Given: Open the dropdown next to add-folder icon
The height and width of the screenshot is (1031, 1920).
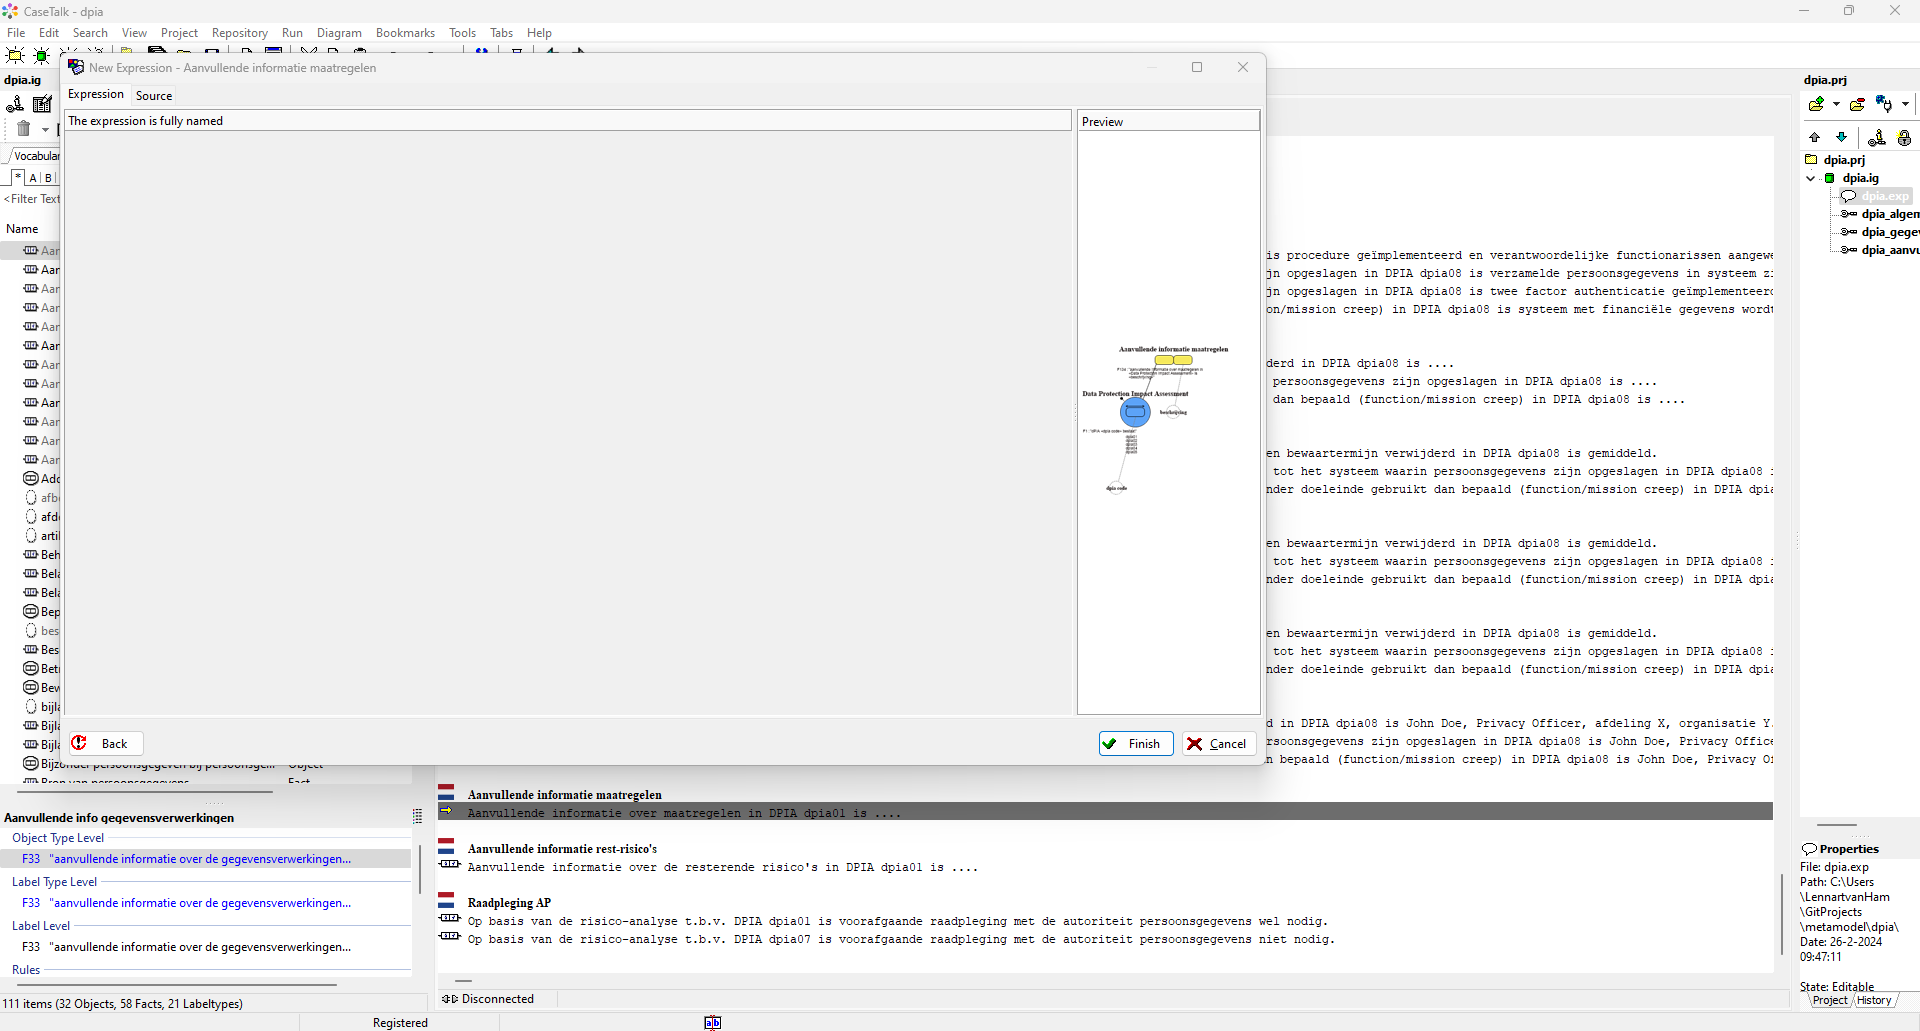Looking at the screenshot, I should [1836, 104].
